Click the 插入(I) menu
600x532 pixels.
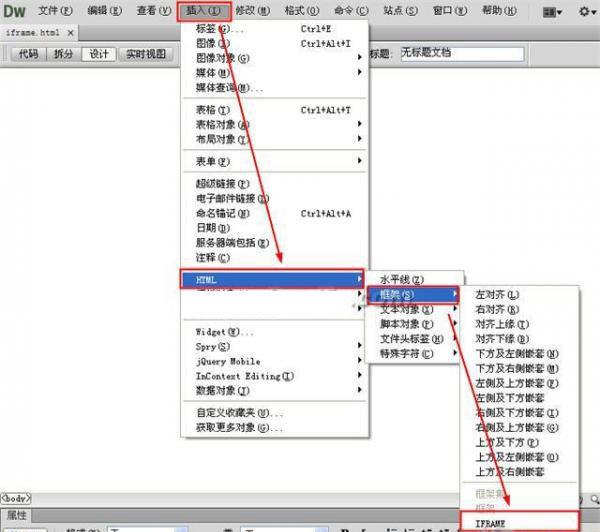(204, 11)
